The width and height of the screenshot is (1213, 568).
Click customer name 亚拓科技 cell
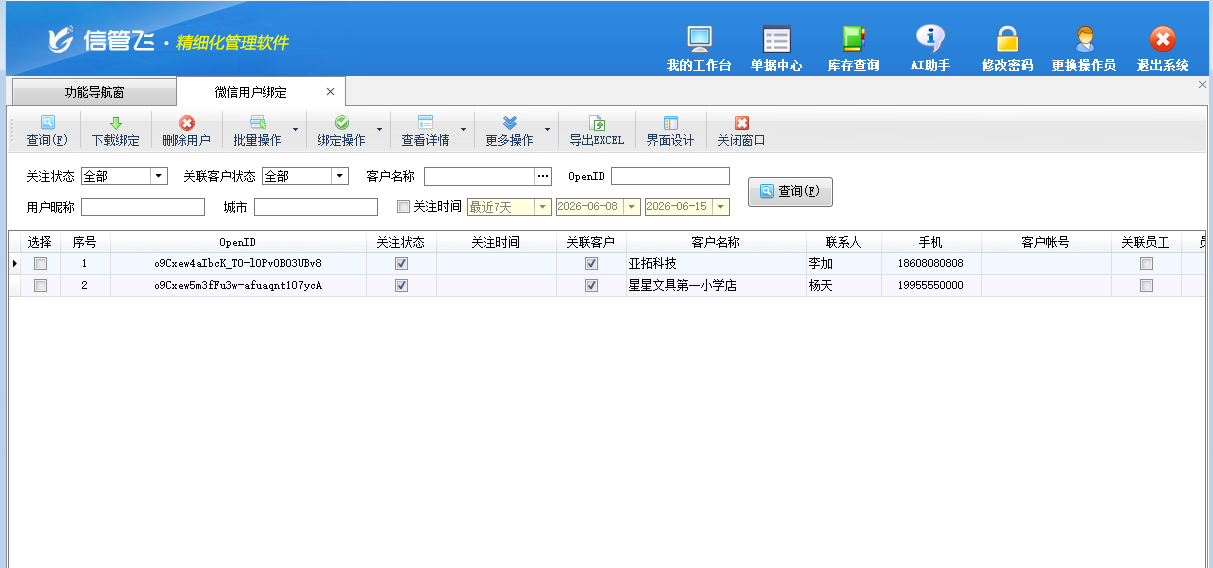pos(716,264)
